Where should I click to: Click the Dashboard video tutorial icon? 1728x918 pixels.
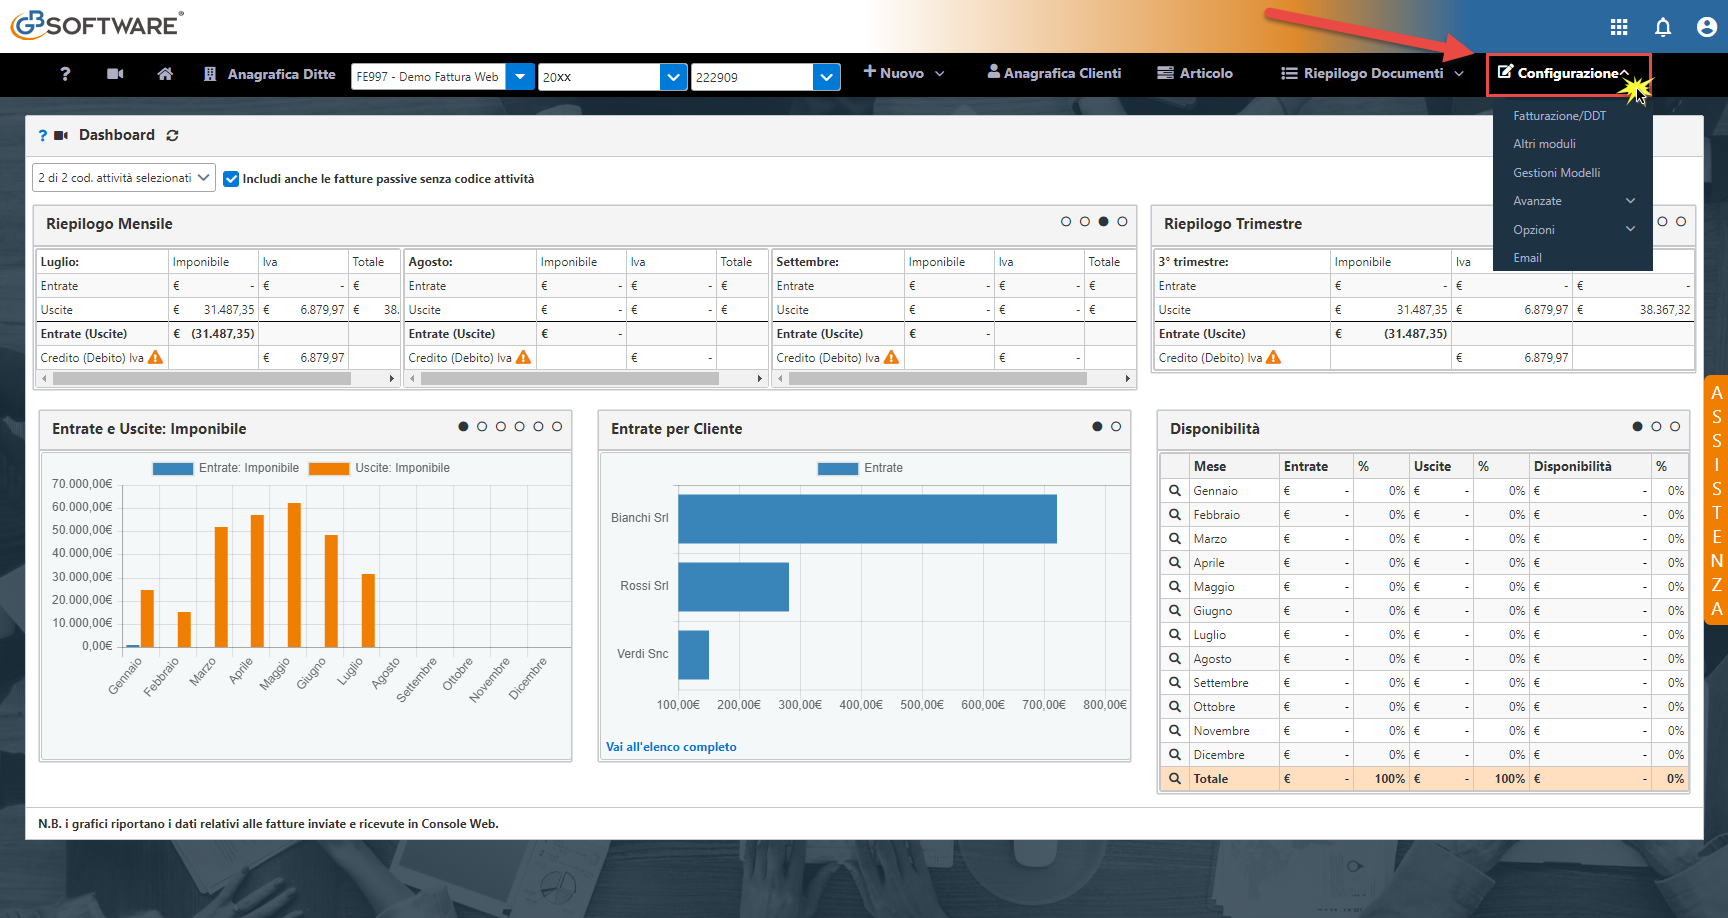pos(61,135)
